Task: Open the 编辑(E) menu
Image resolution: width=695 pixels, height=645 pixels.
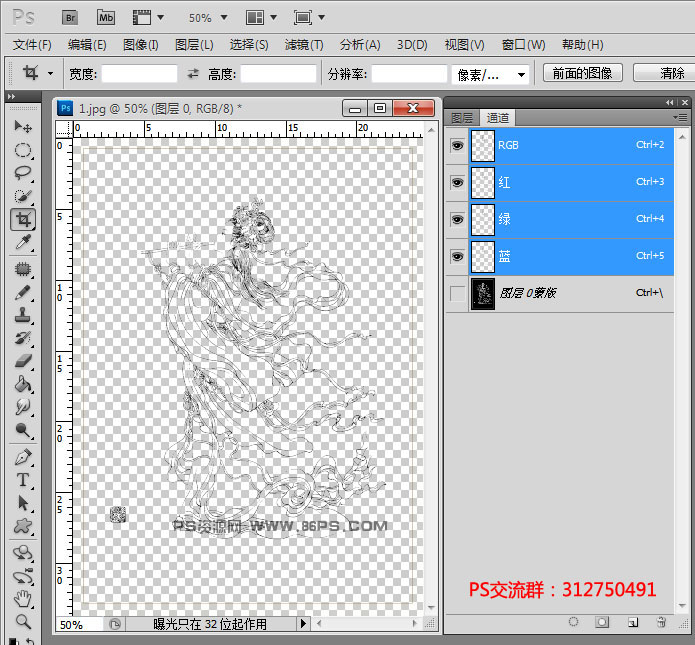Action: click(87, 45)
